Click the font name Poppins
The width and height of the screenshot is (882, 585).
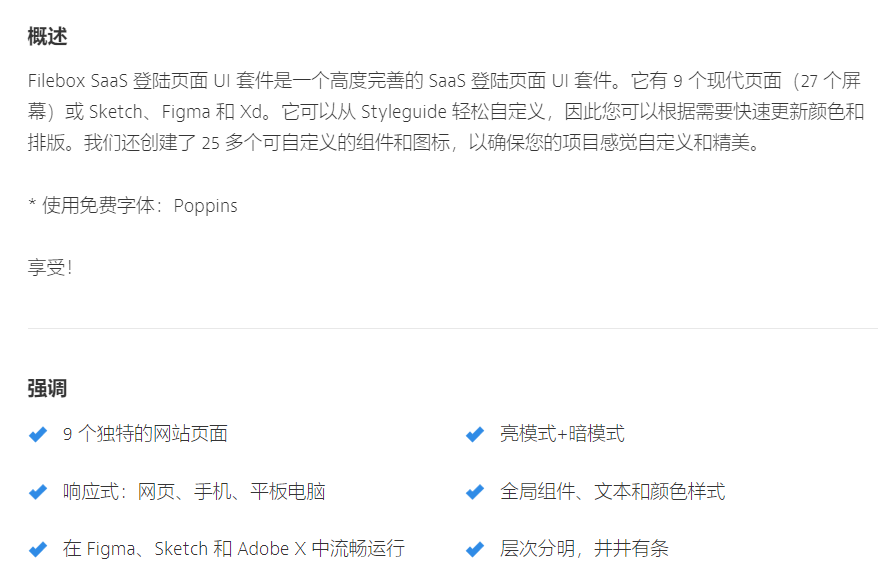click(205, 206)
